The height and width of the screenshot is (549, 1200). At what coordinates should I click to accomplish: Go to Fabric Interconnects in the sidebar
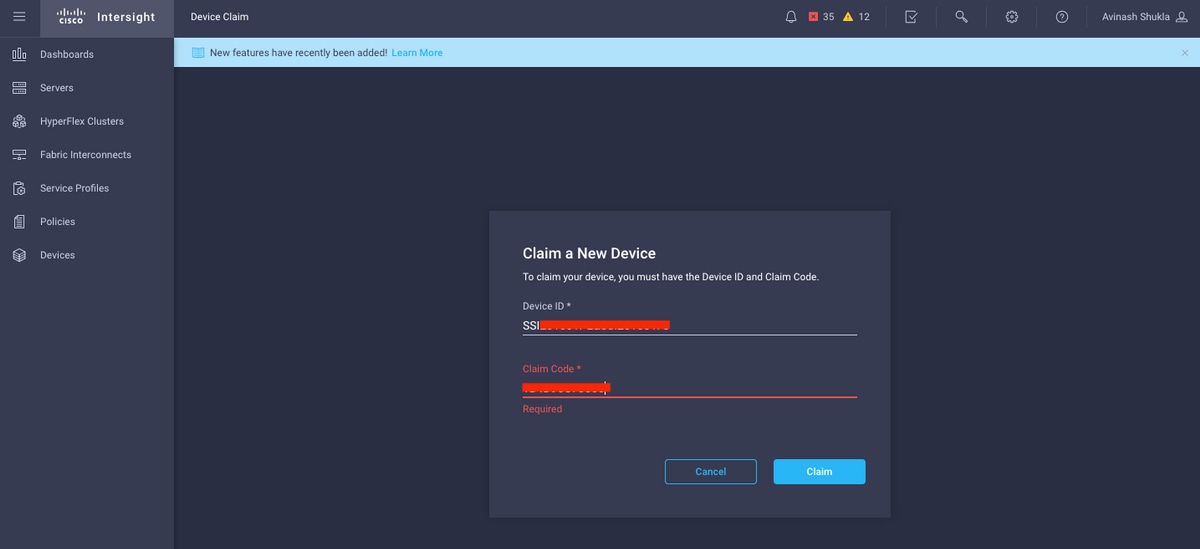click(x=86, y=155)
